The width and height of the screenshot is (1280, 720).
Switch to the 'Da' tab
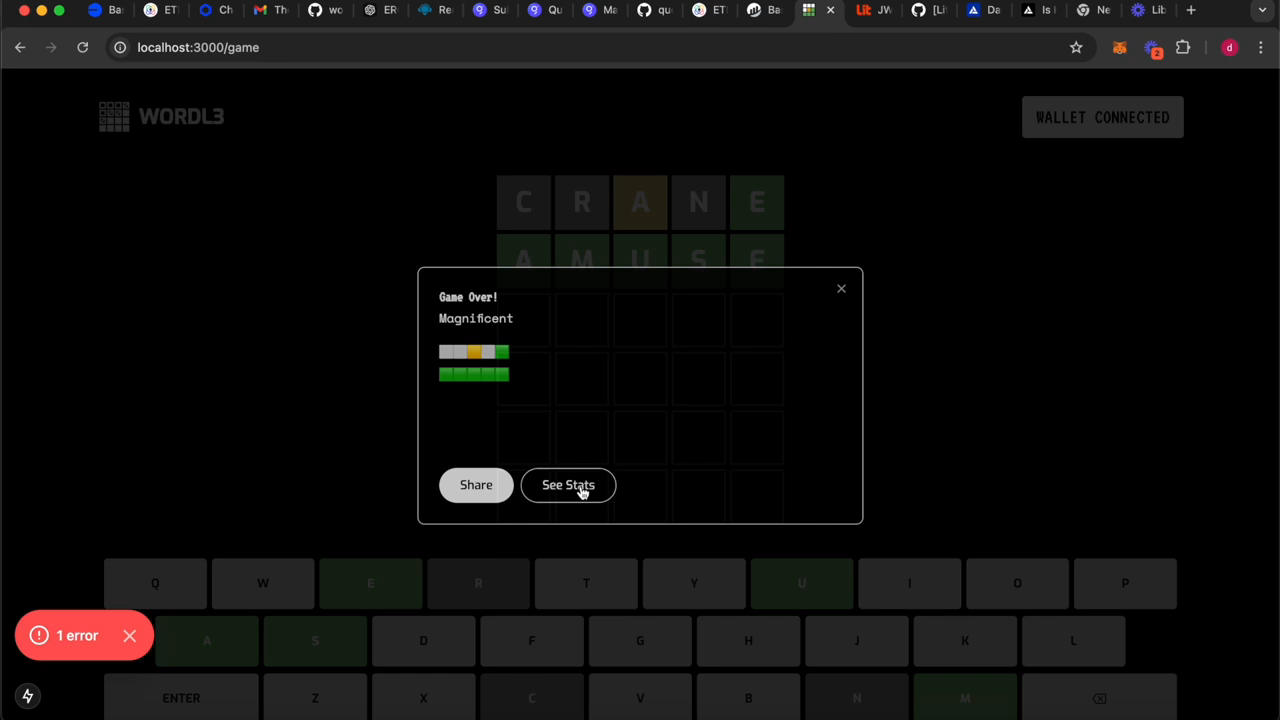click(x=984, y=10)
